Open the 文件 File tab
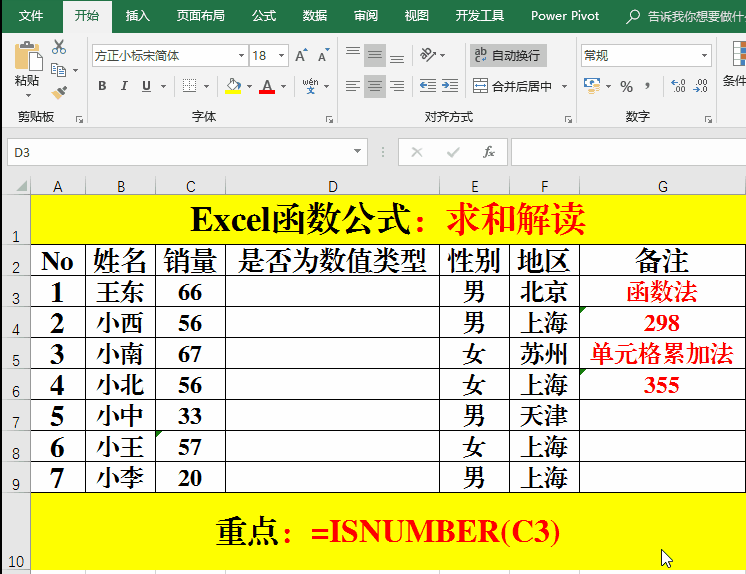The image size is (746, 574). [31, 16]
